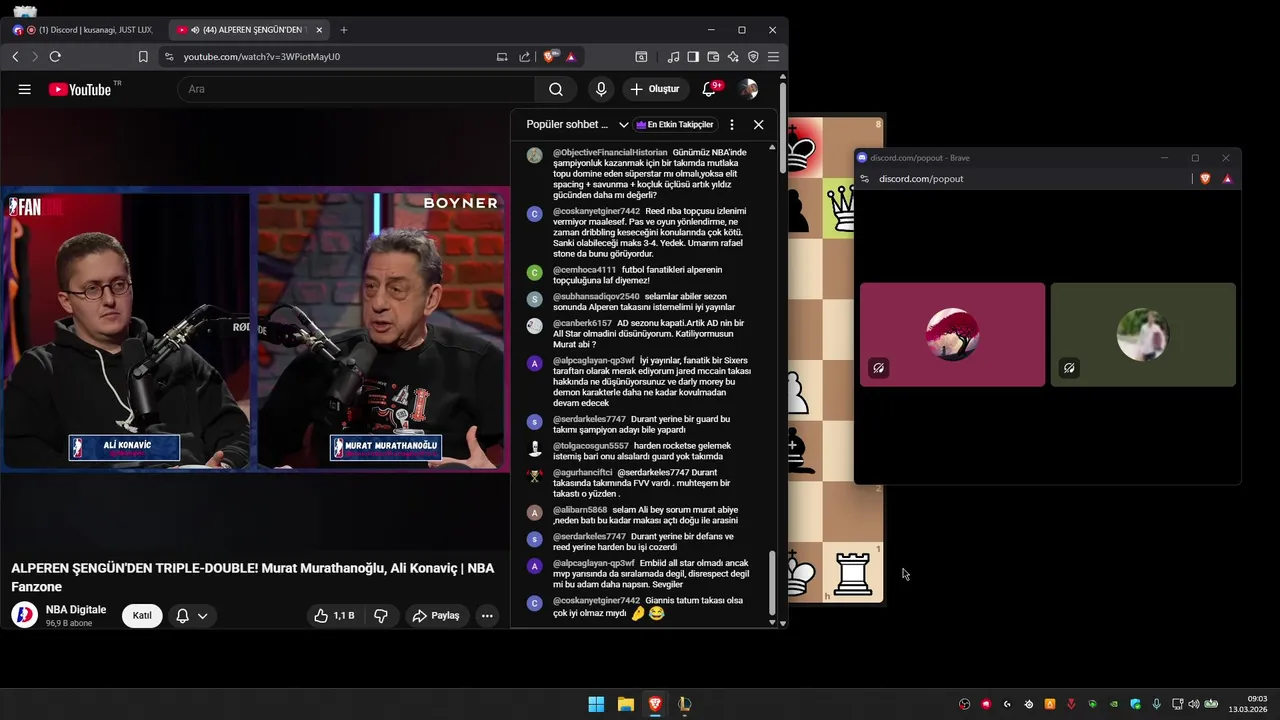Click the white rook on the chess board
Screen dimensions: 1280x720
coord(853,573)
